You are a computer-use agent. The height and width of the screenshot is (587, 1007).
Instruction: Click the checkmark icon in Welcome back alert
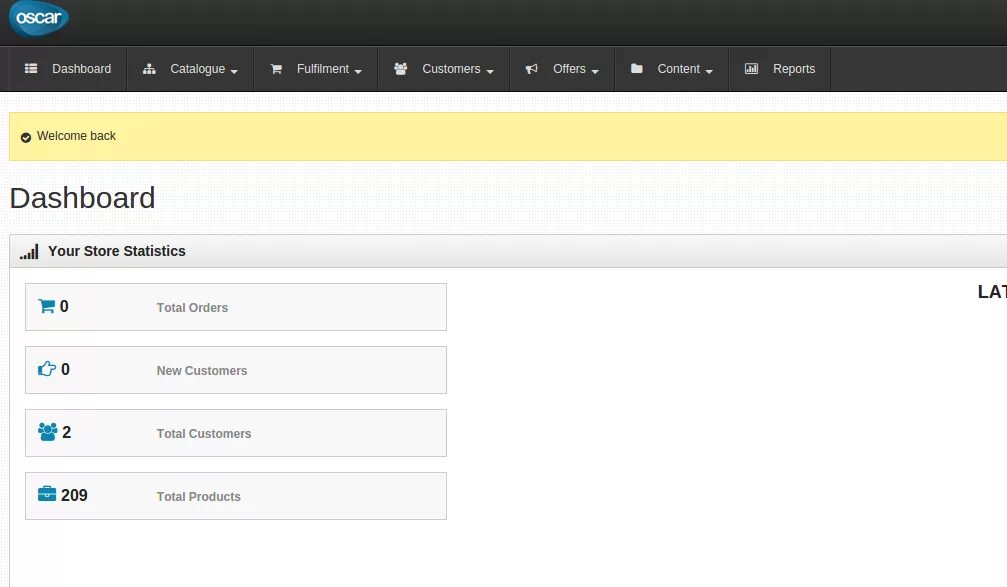coord(26,137)
